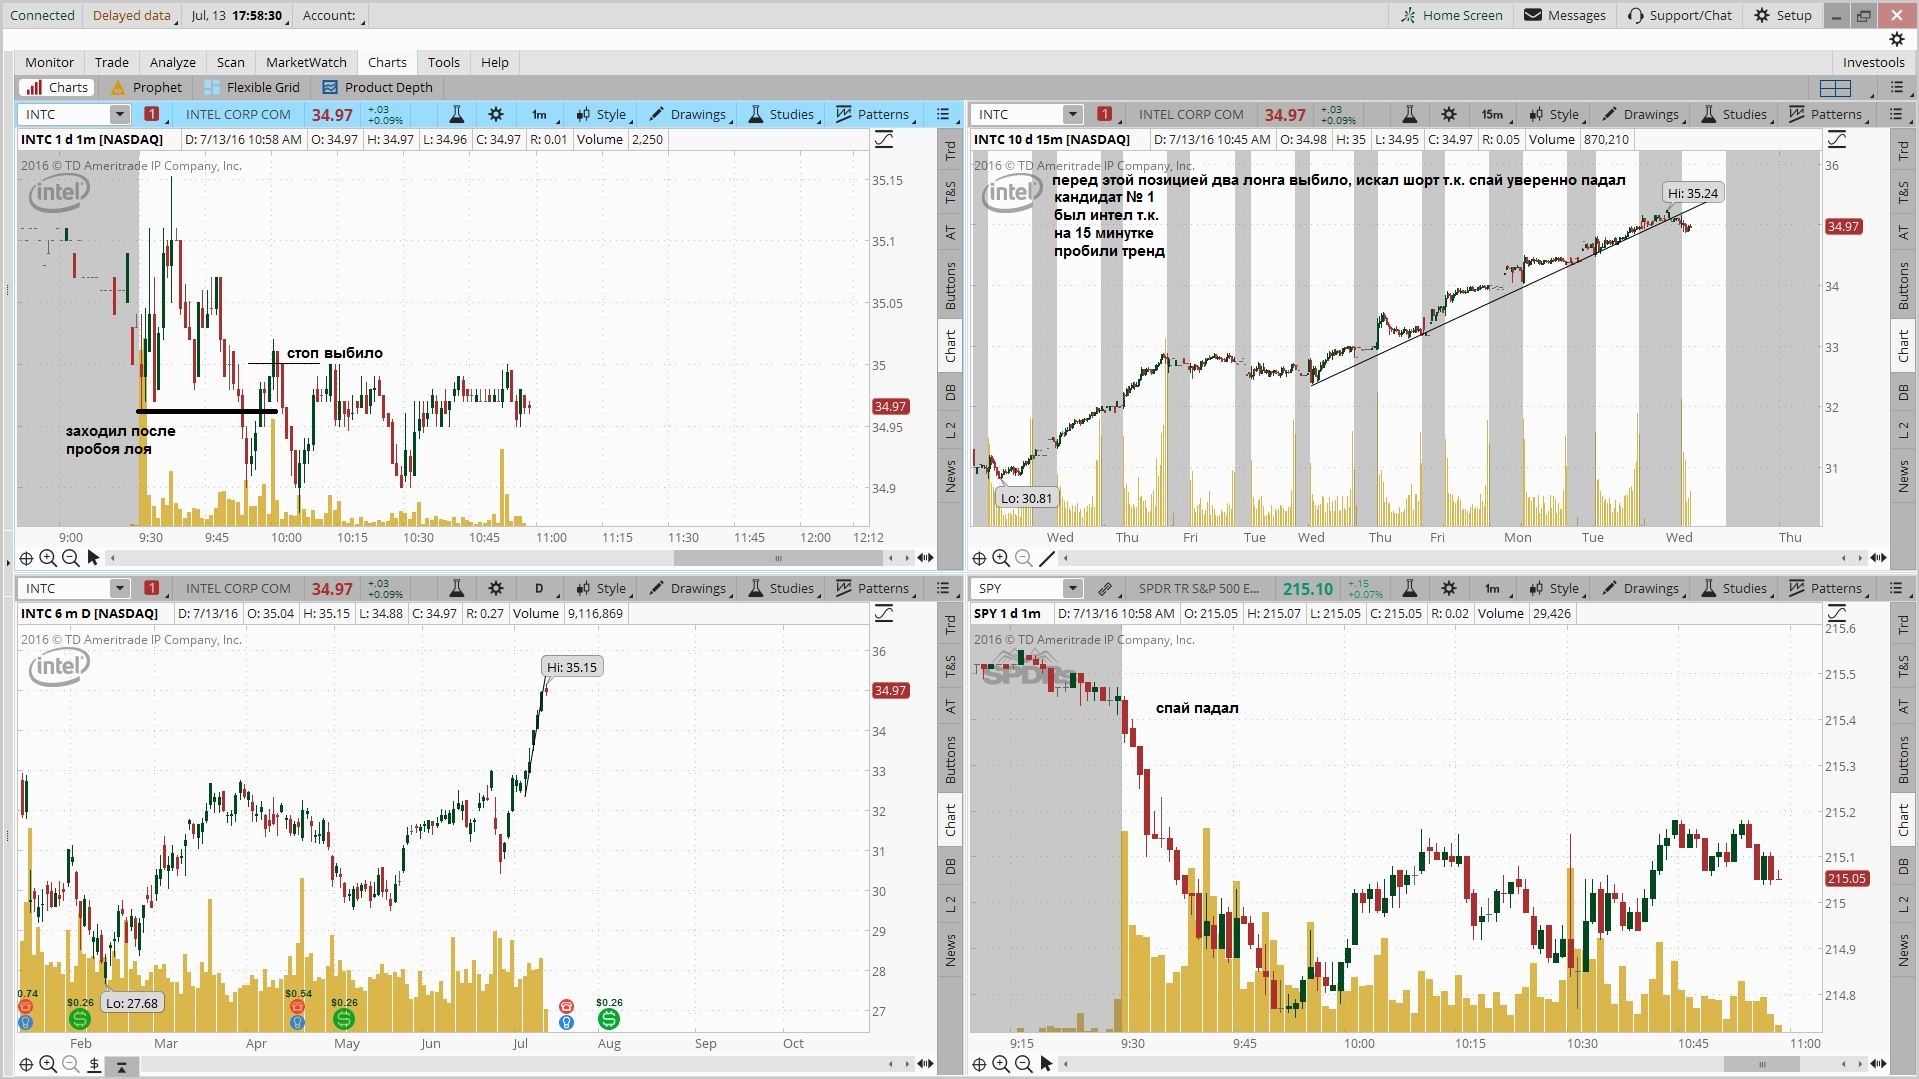Open the Trade tab

click(112, 62)
